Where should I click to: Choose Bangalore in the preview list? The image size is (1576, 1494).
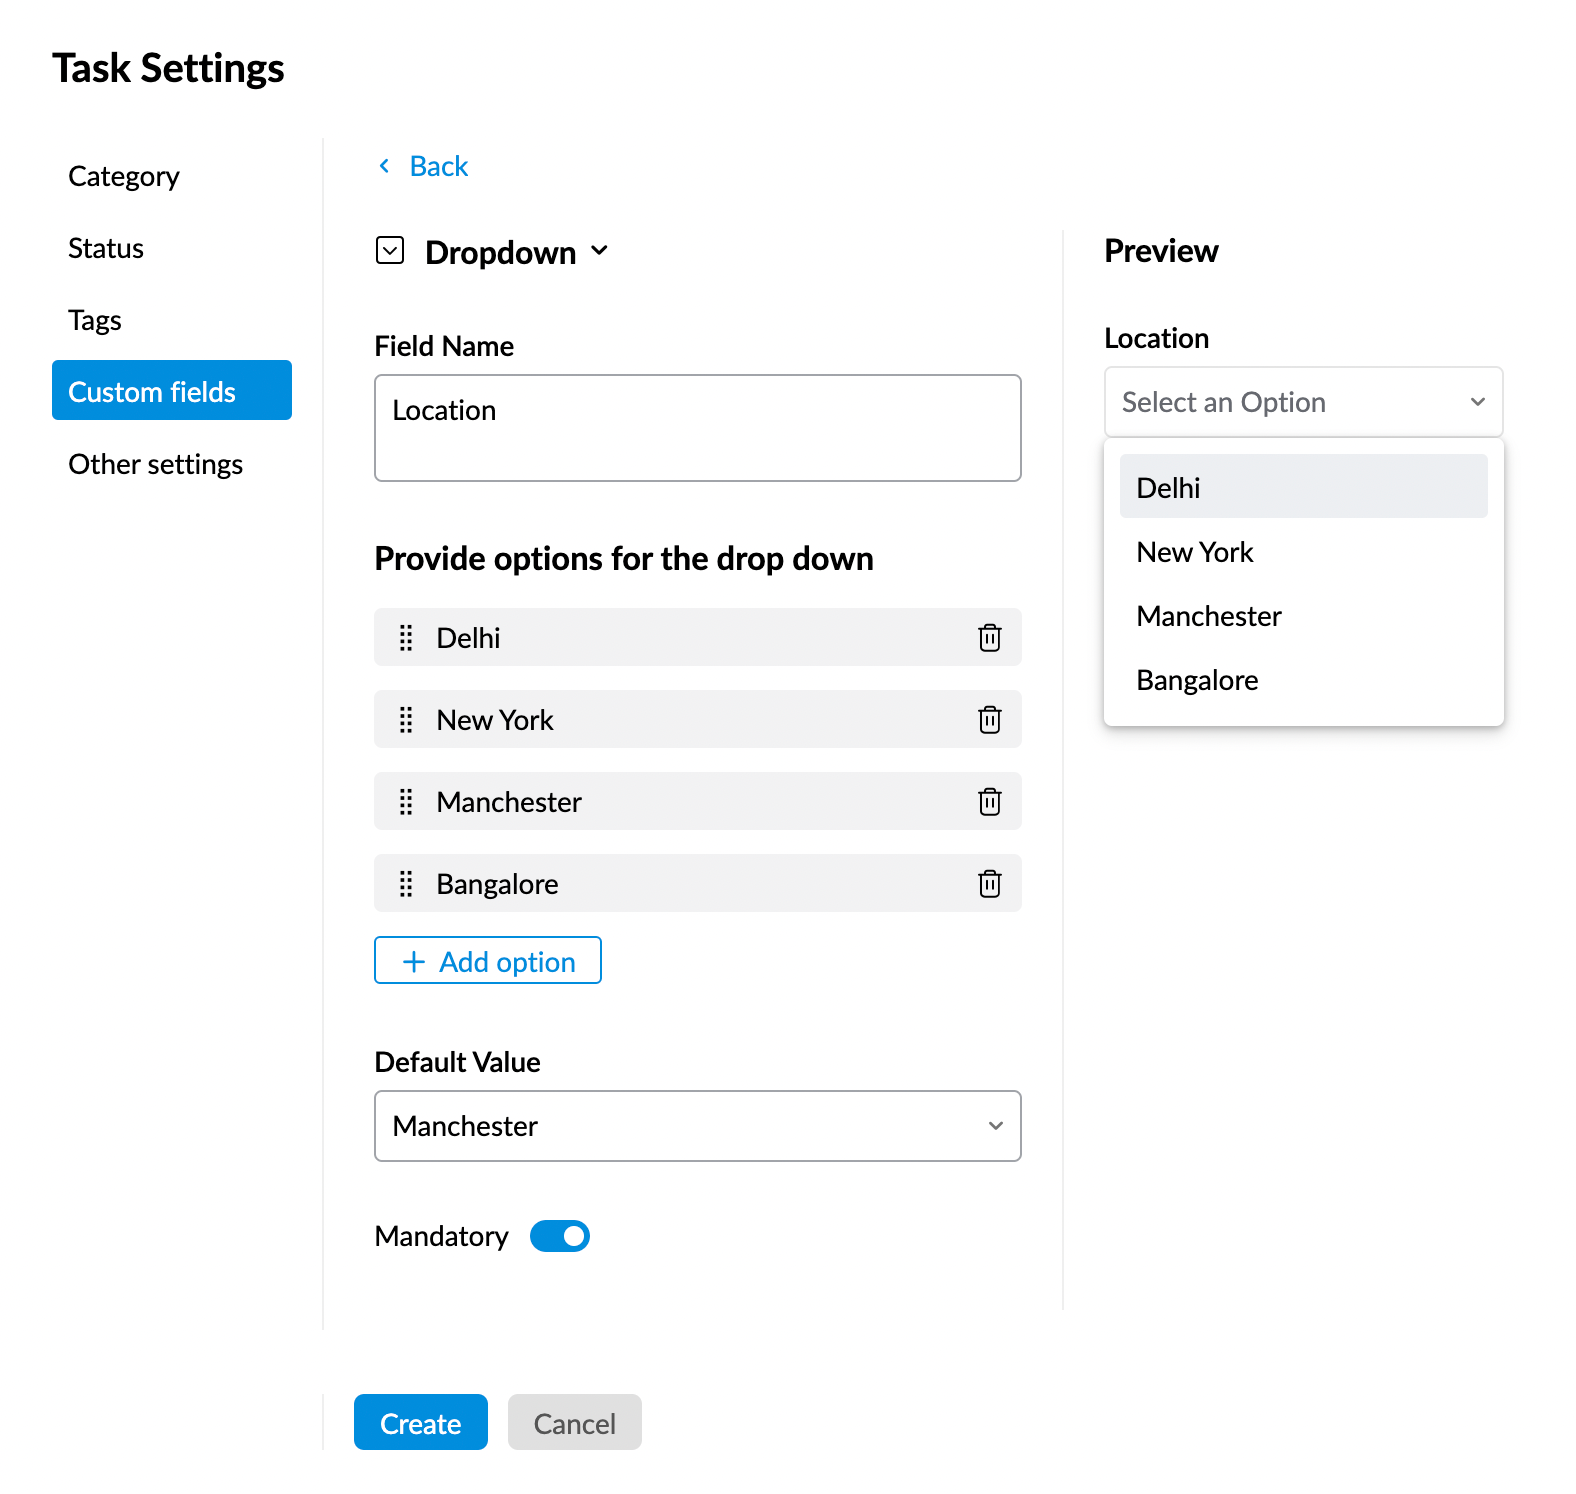pyautogui.click(x=1198, y=681)
